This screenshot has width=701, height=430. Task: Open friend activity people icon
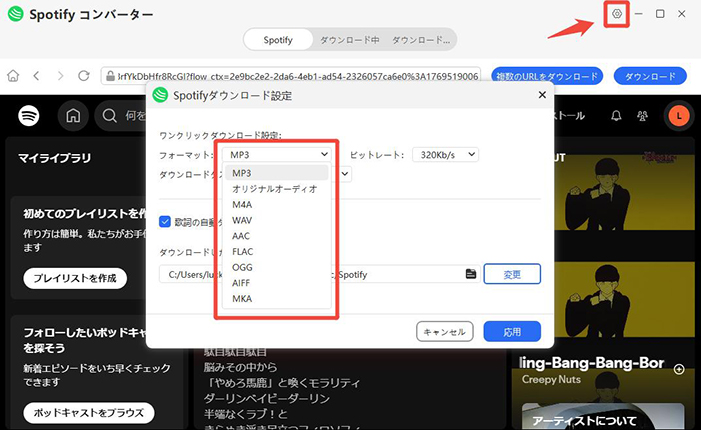coord(642,116)
